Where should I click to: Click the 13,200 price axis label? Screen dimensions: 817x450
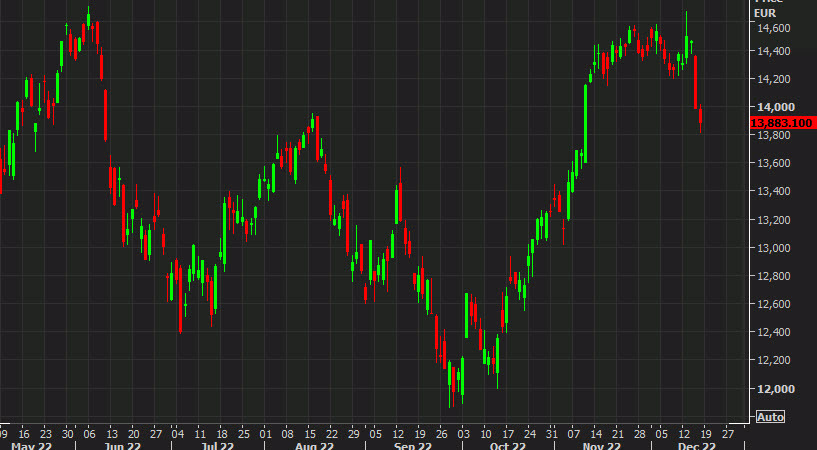772,220
